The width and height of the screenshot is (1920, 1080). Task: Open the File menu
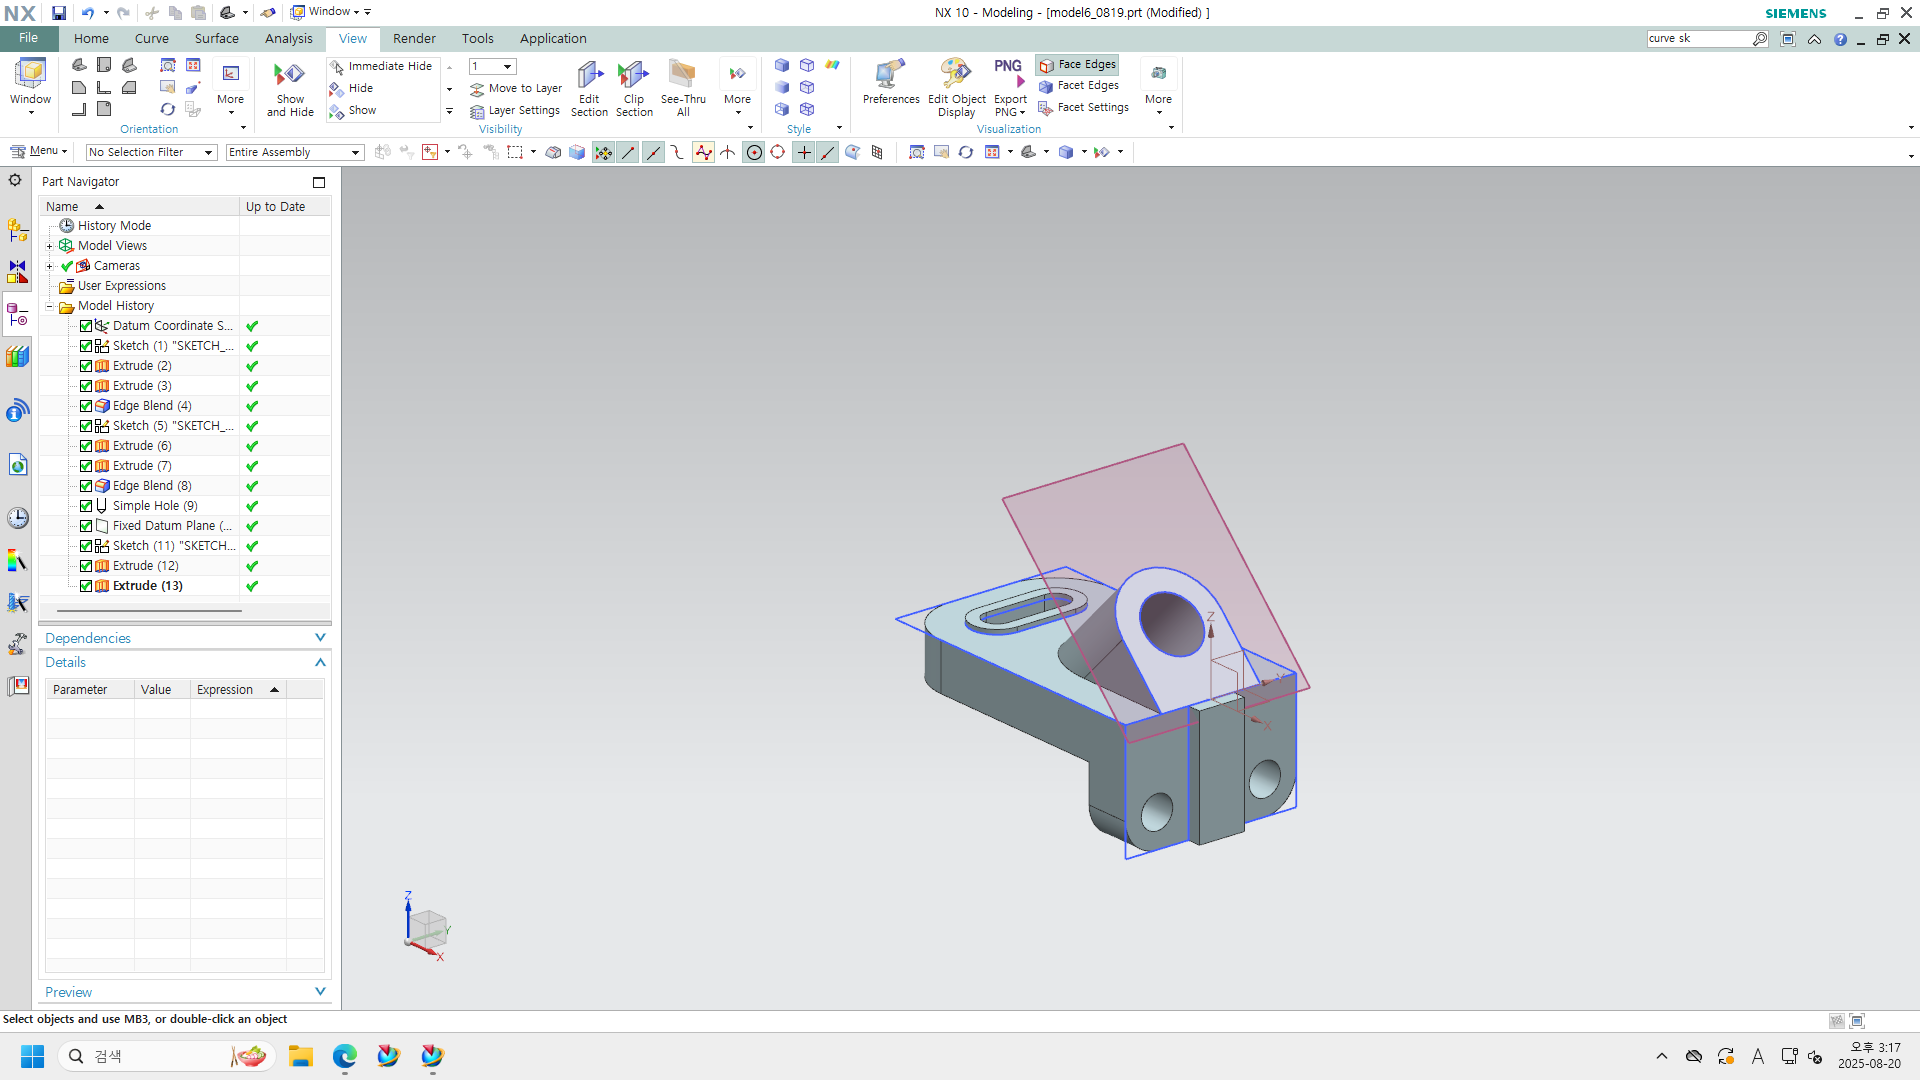pyautogui.click(x=28, y=38)
